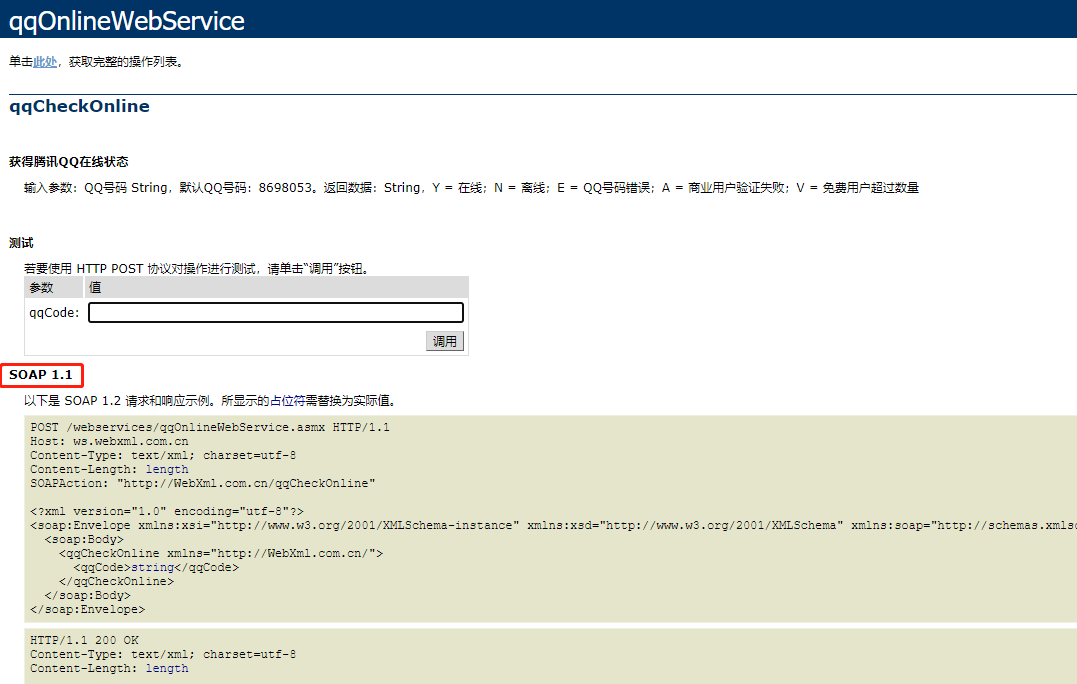
Task: Click the SOAPAction header line
Action: [x=203, y=483]
